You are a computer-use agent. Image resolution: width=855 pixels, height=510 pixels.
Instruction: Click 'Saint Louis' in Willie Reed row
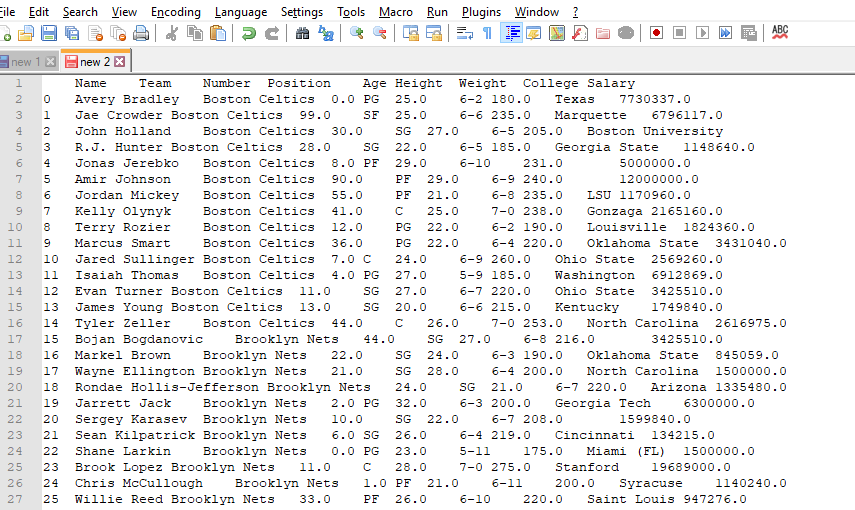click(630, 499)
